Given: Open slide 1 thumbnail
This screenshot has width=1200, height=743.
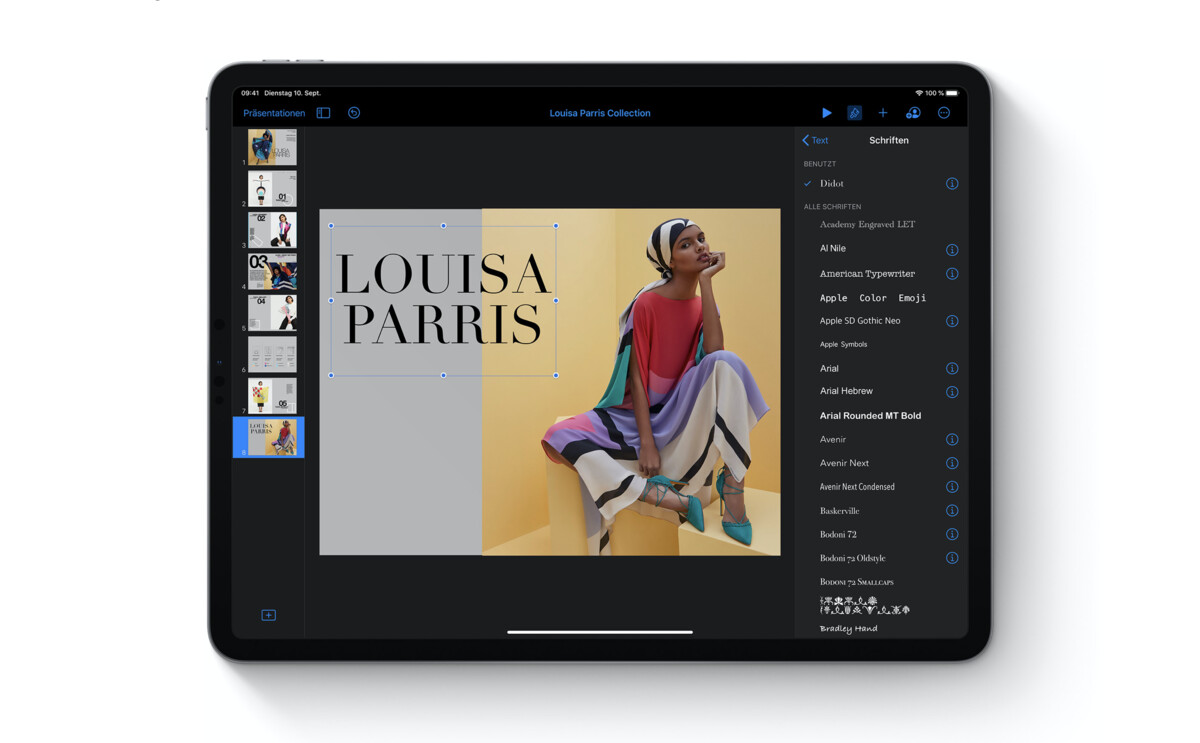Looking at the screenshot, I should 272,147.
